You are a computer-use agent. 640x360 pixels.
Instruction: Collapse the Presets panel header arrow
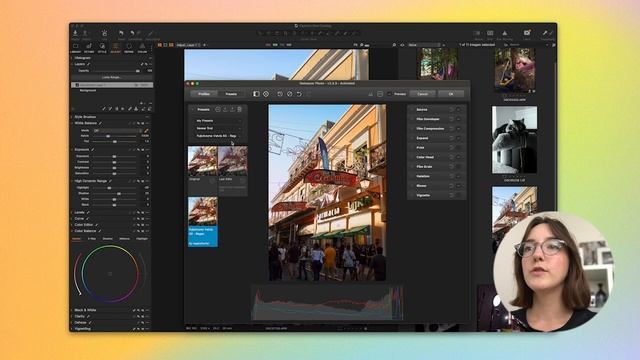tap(193, 109)
